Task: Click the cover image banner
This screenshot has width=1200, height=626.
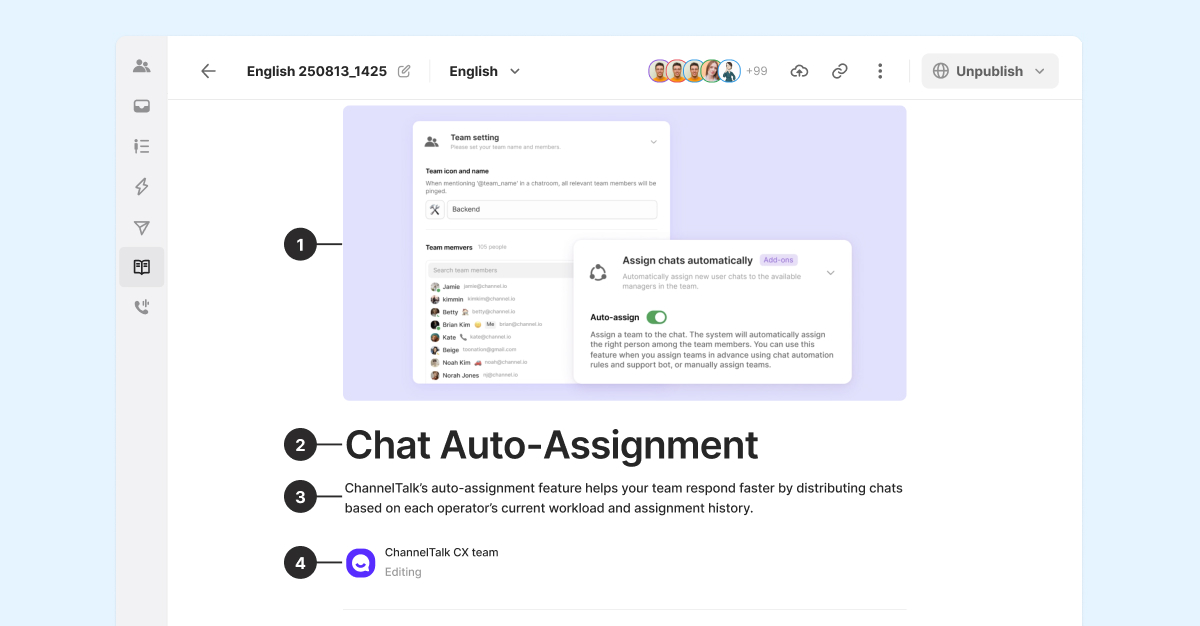Action: point(625,253)
